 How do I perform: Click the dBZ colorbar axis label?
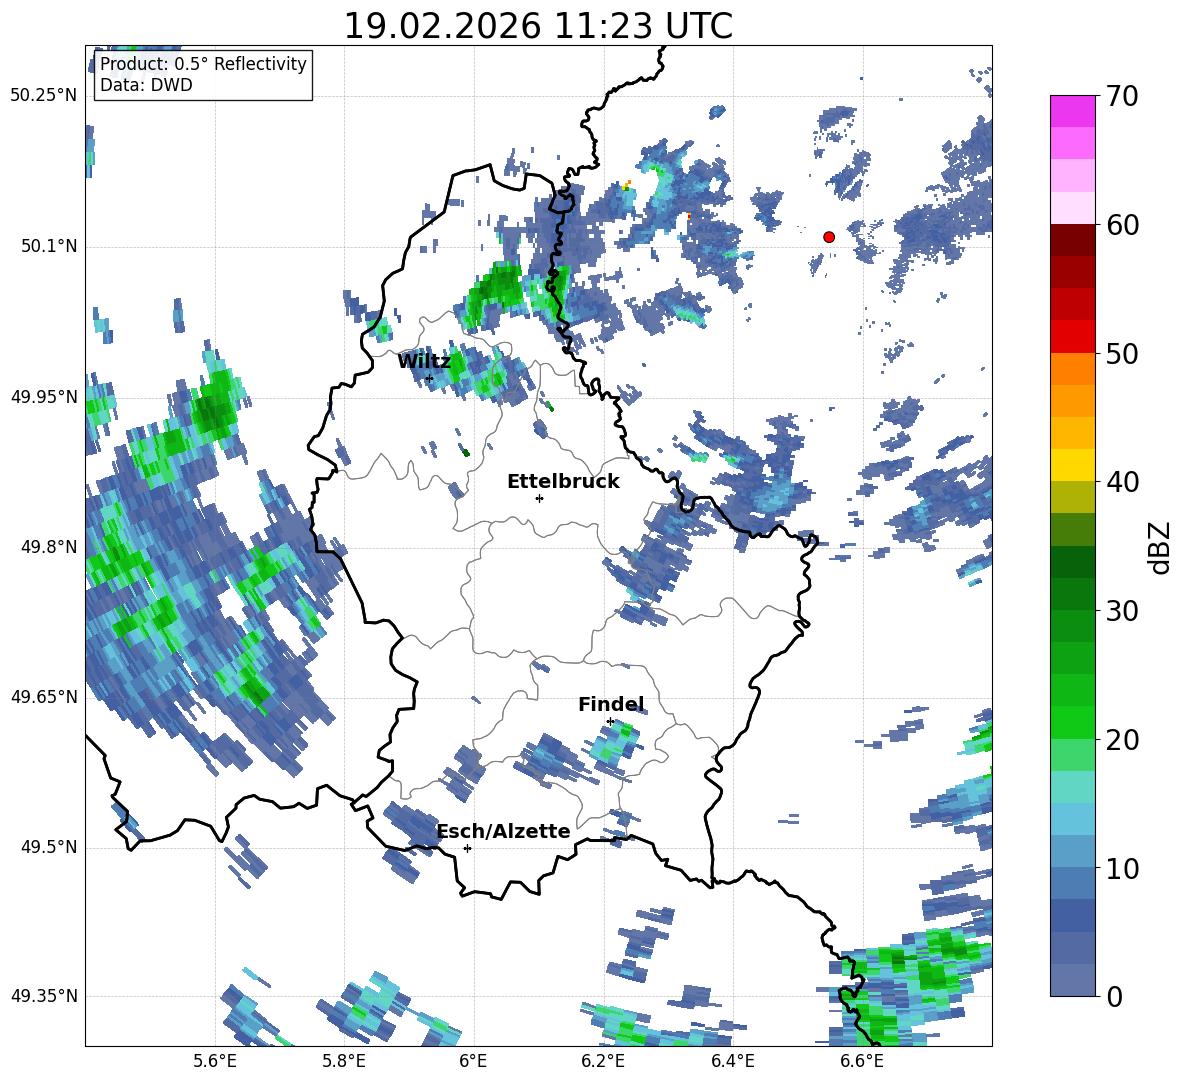1161,547
